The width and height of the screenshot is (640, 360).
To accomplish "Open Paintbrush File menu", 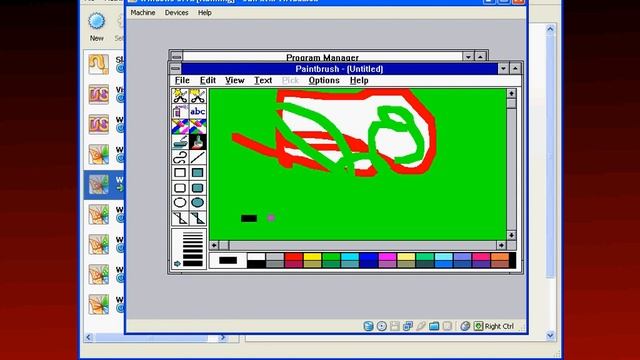I will coord(182,80).
